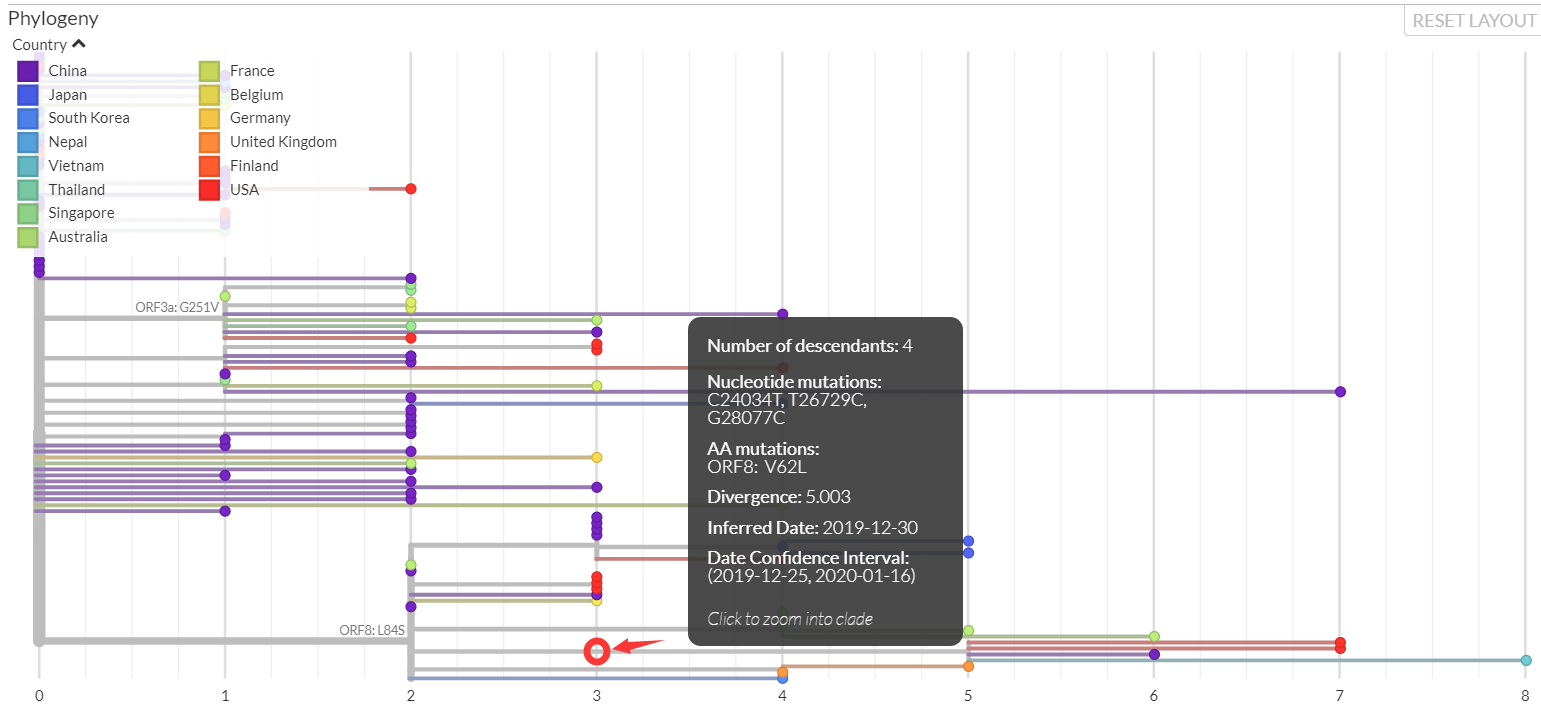This screenshot has width=1541, height=712.
Task: Click the teal tip node at divergence 8
Action: tap(1526, 660)
